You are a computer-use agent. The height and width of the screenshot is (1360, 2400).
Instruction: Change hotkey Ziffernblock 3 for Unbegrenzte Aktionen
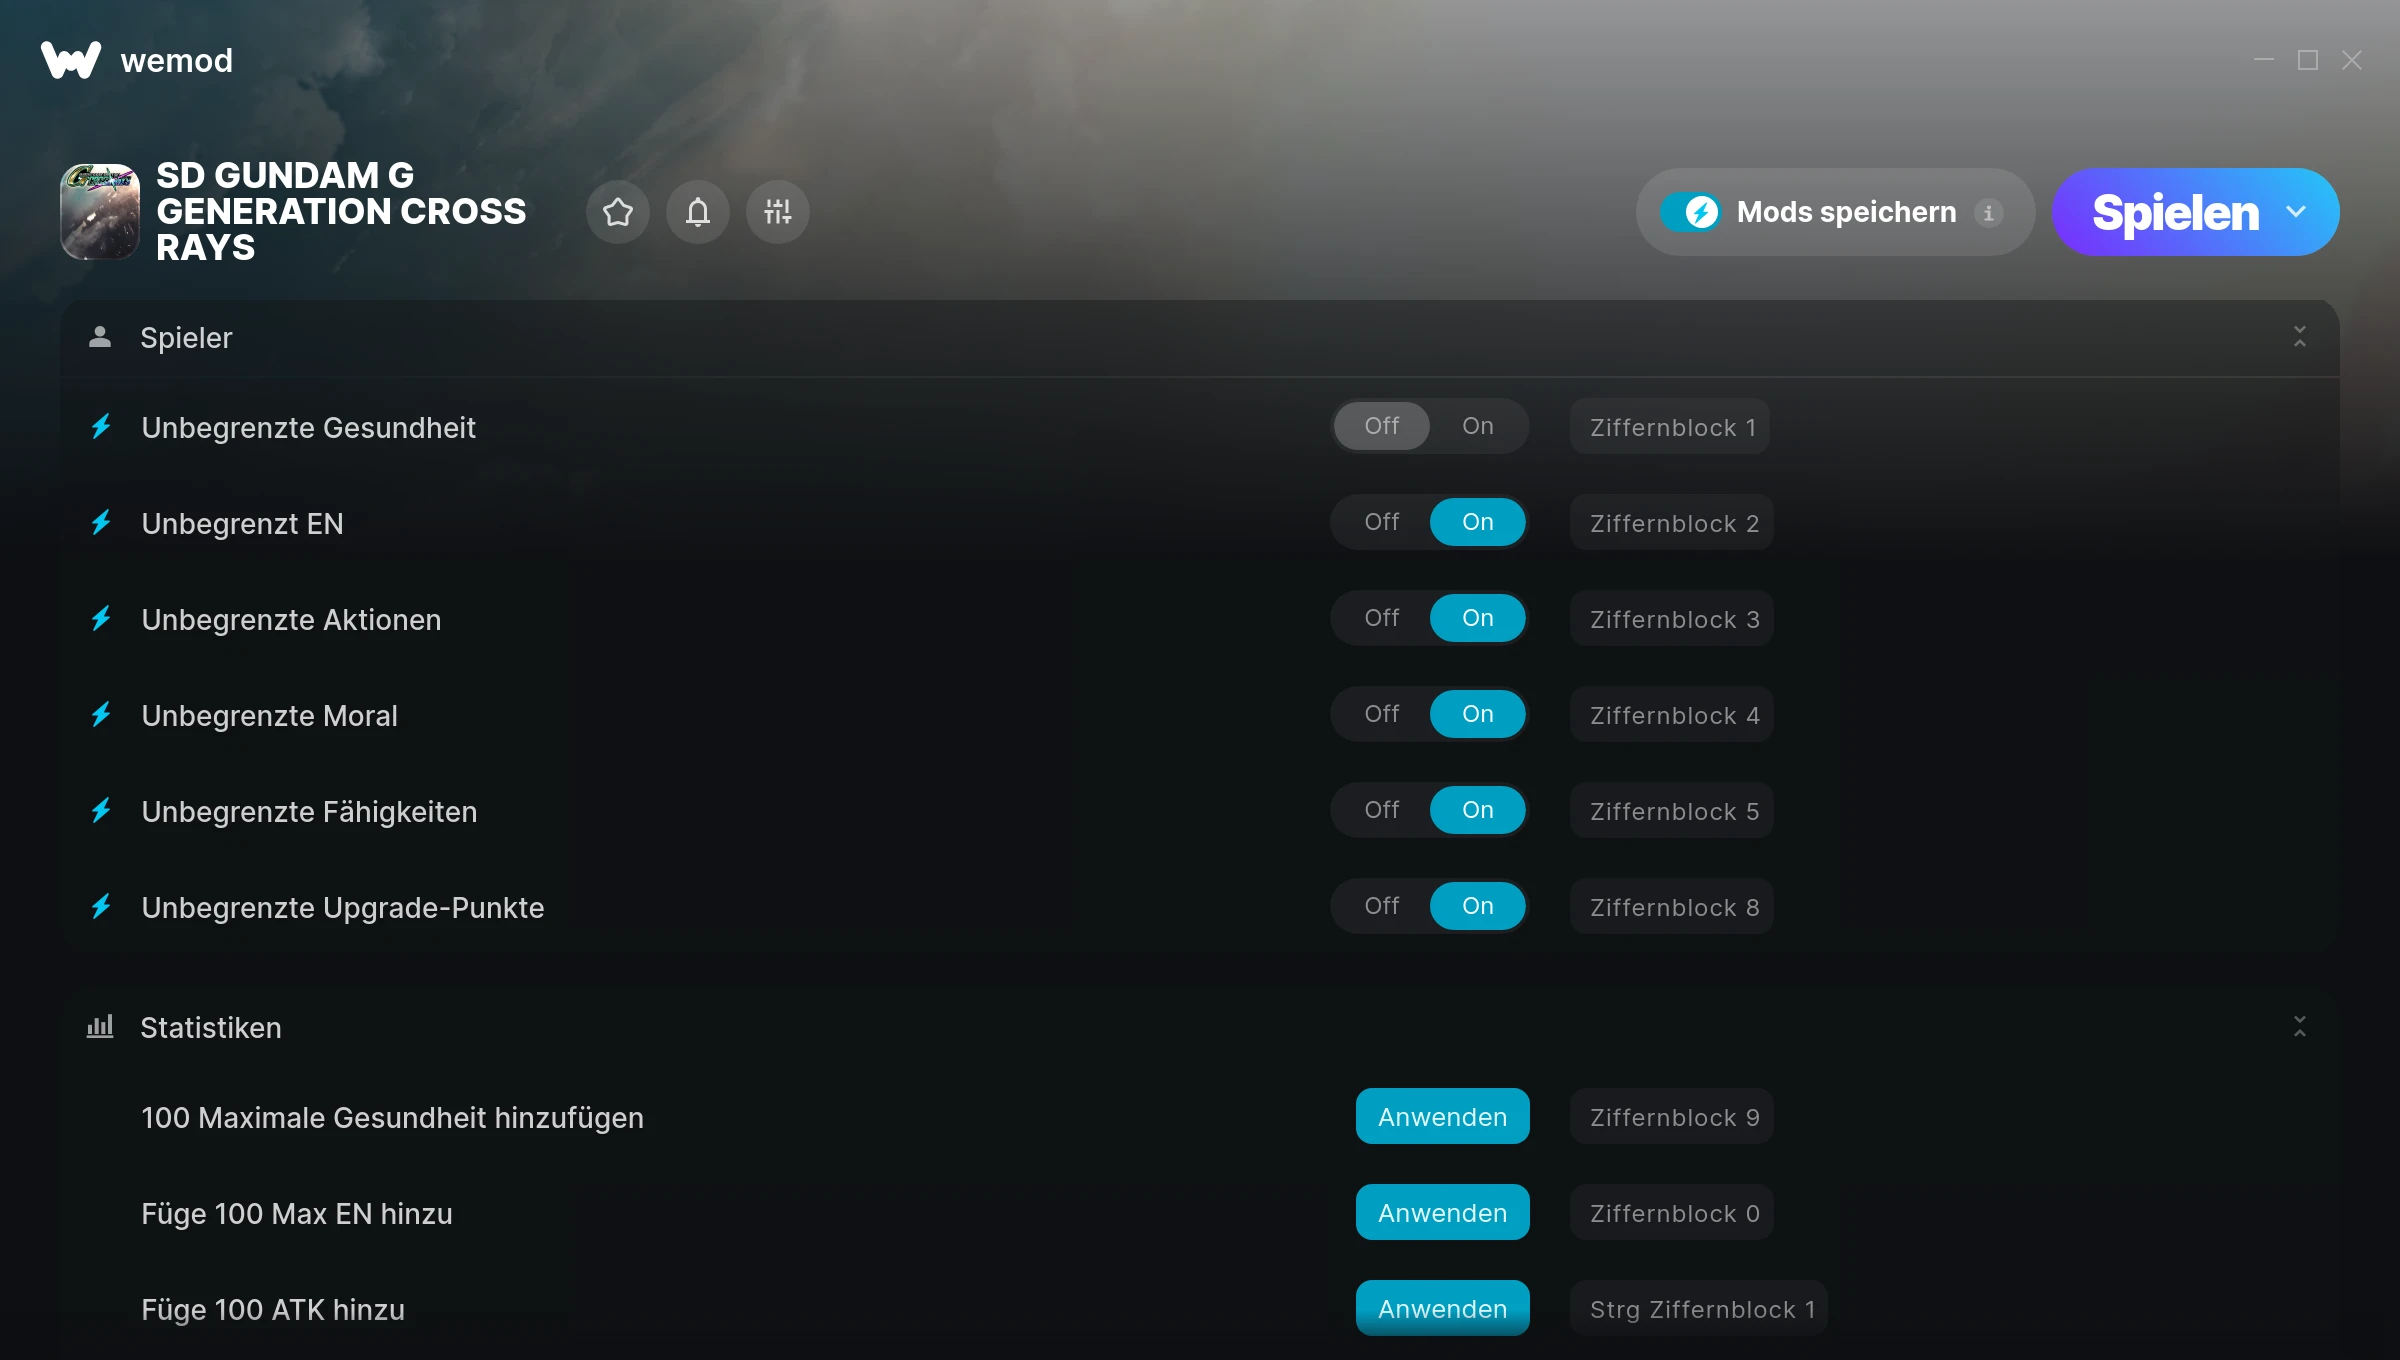(1673, 619)
